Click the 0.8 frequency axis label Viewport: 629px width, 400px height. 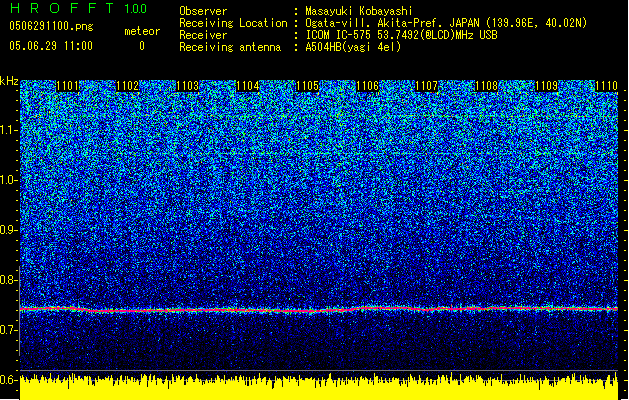pos(9,280)
